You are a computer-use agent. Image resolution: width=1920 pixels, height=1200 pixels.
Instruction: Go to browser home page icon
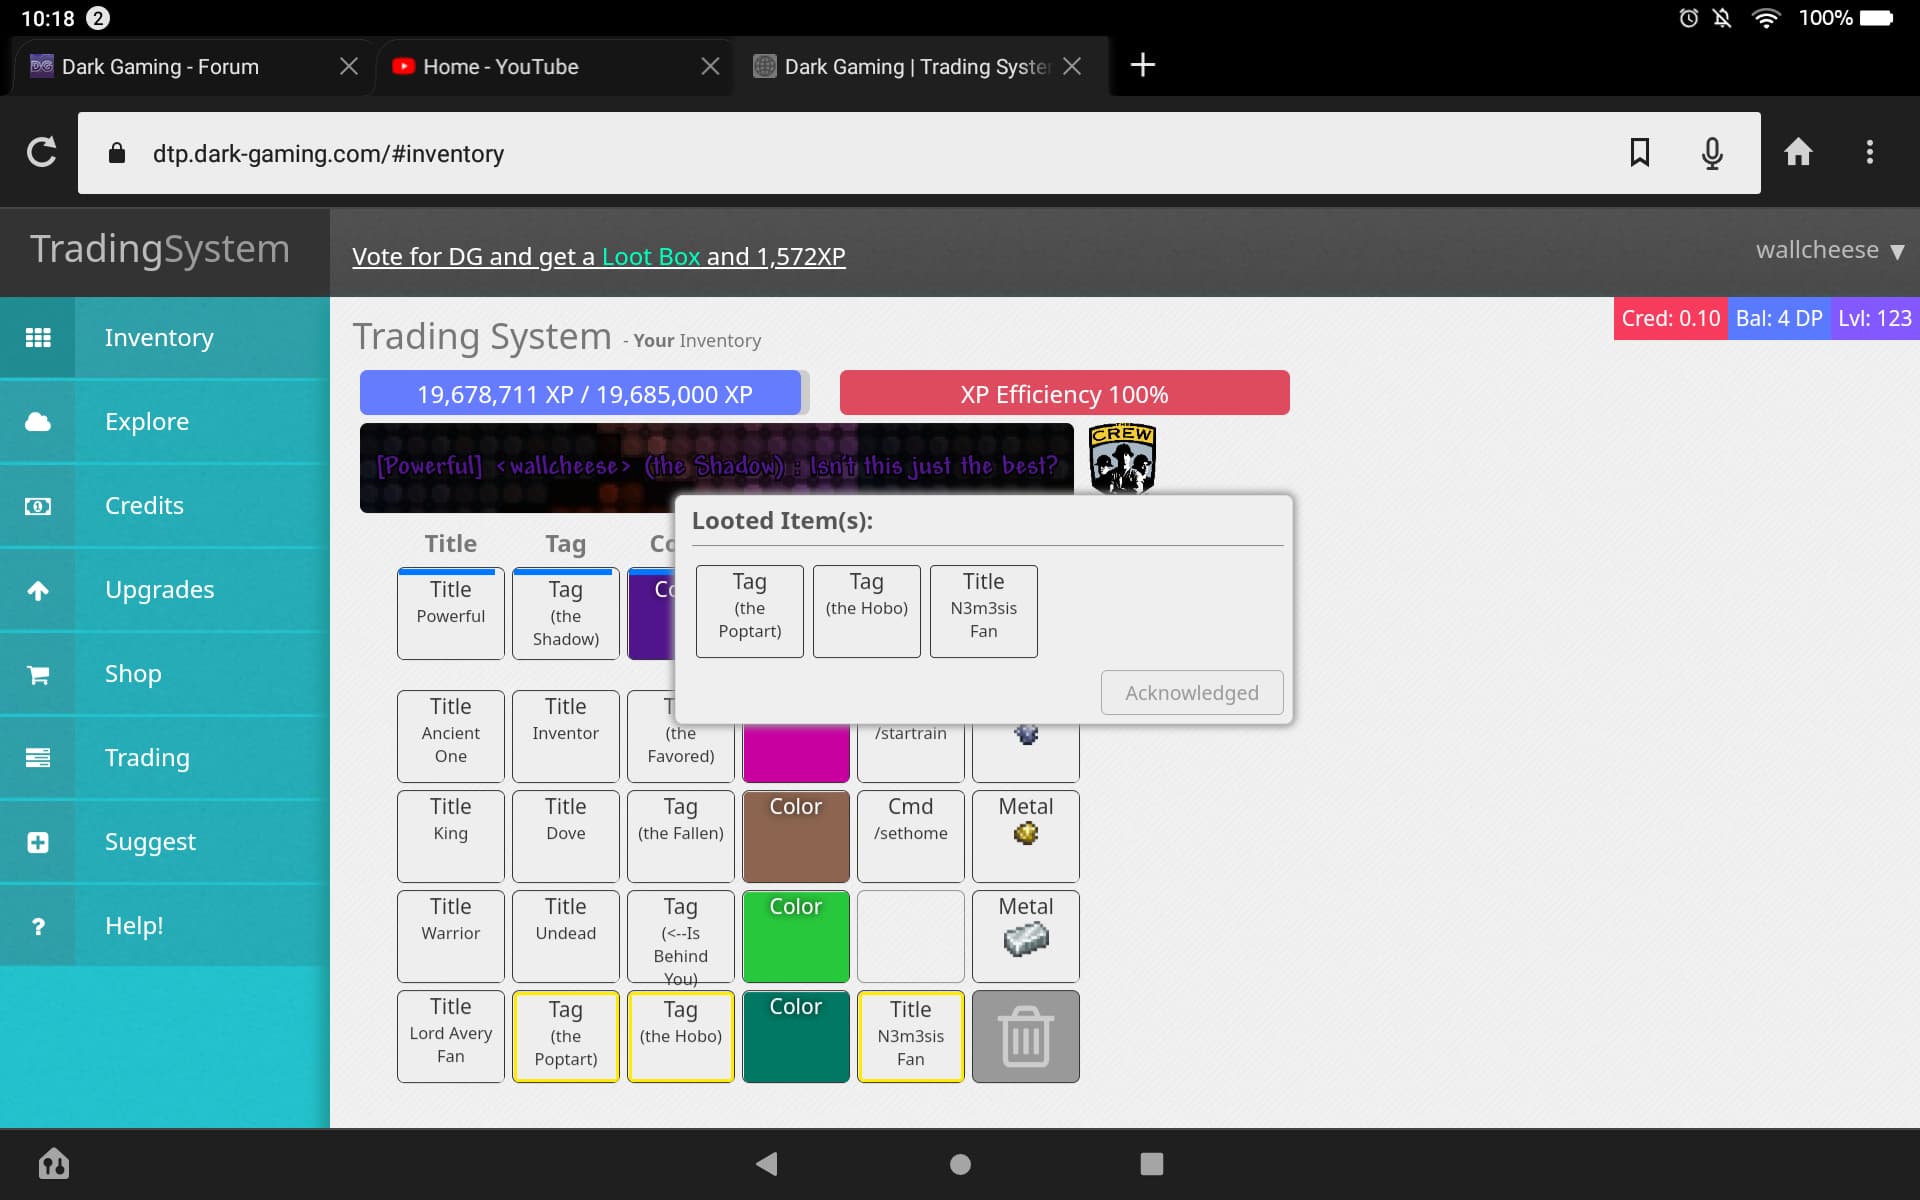pyautogui.click(x=1798, y=152)
